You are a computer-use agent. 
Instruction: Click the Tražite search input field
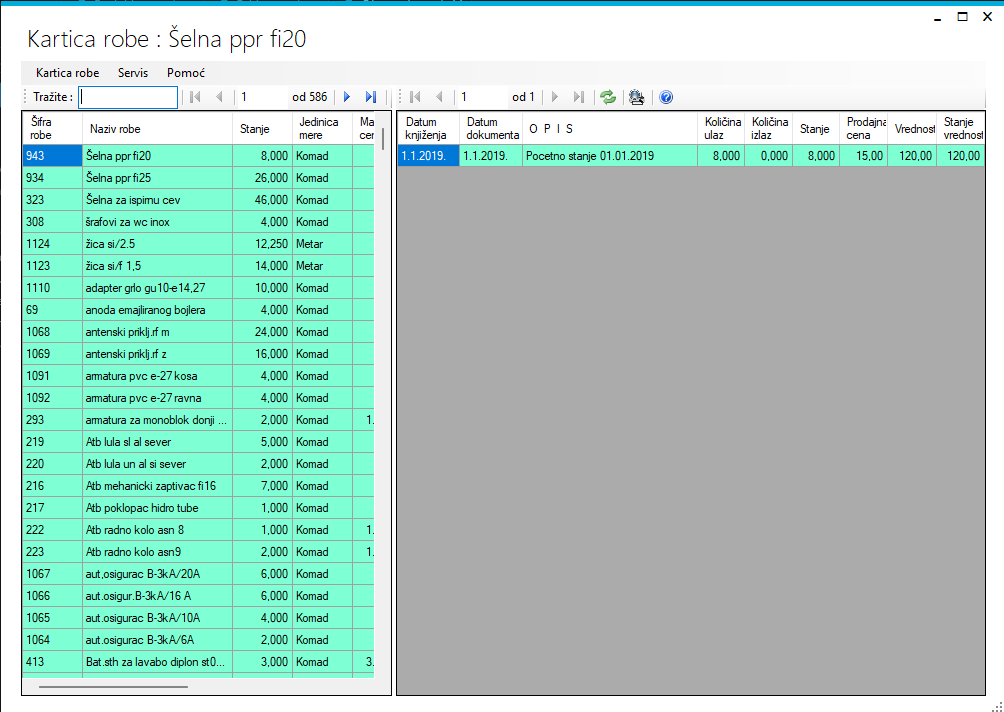[x=128, y=97]
